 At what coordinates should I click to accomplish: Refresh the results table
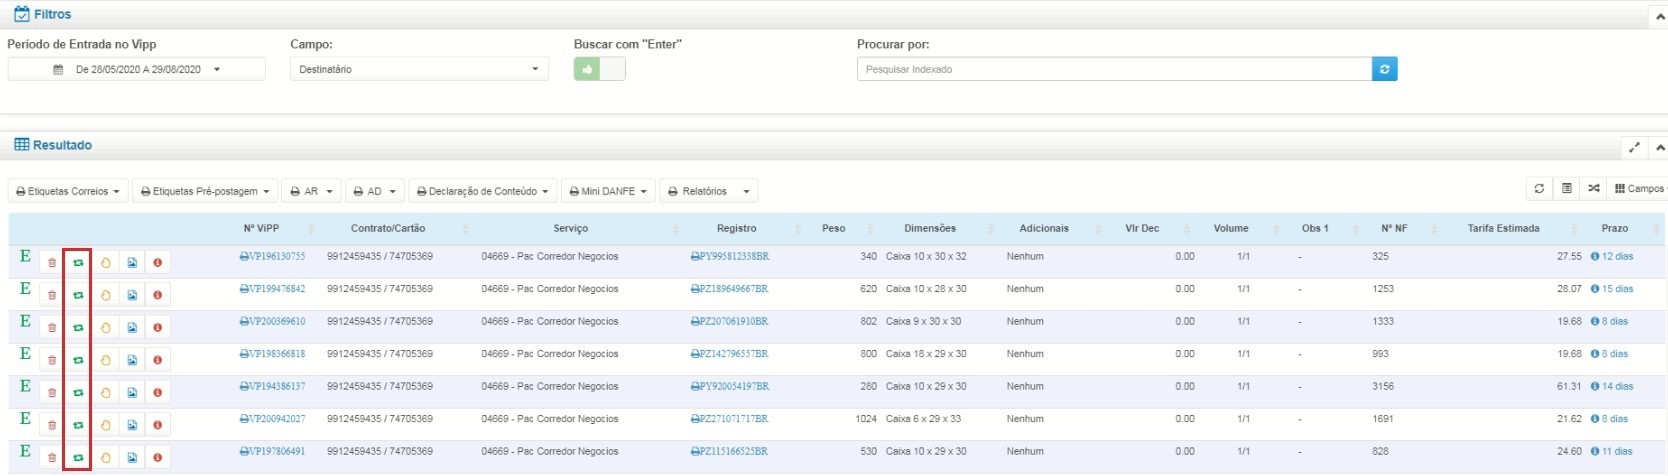tap(1539, 189)
